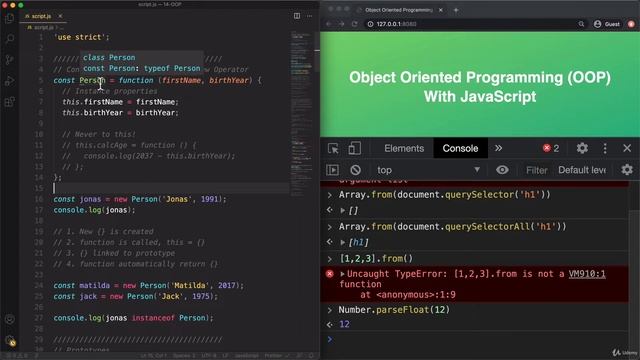Image resolution: width=640 pixels, height=360 pixels.
Task: Expand the Uncaught TypeError message
Action: (x=342, y=274)
